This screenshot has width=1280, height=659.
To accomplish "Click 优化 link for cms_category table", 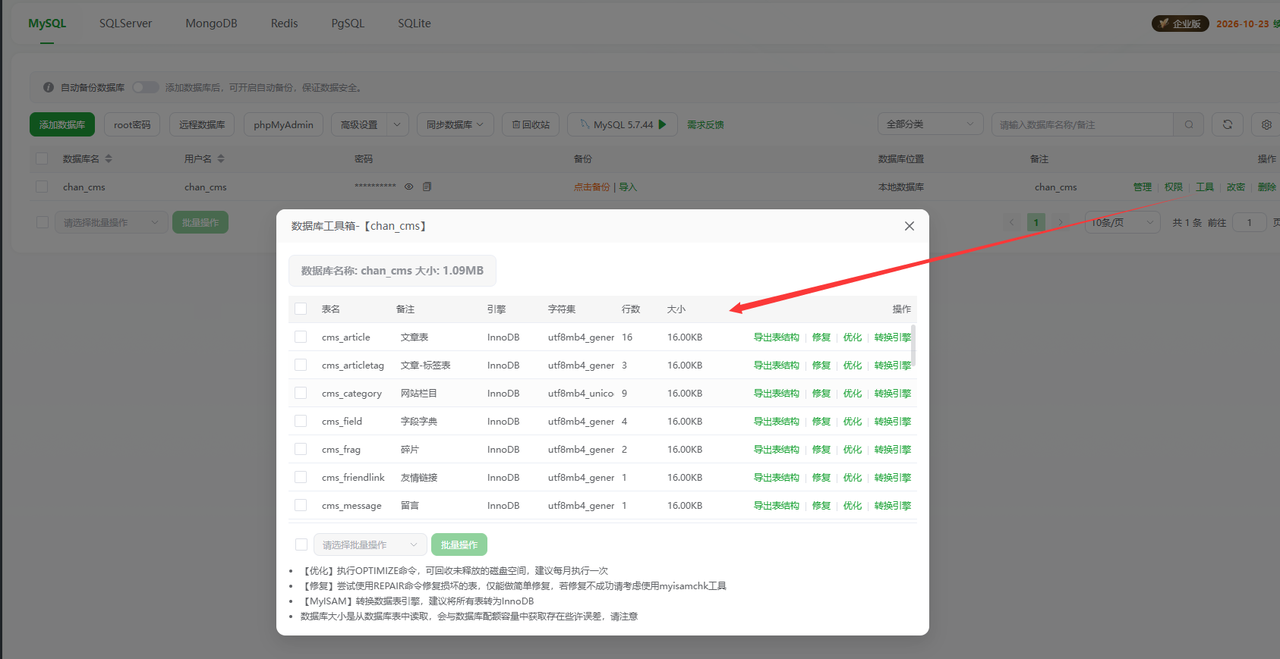I will pyautogui.click(x=852, y=393).
